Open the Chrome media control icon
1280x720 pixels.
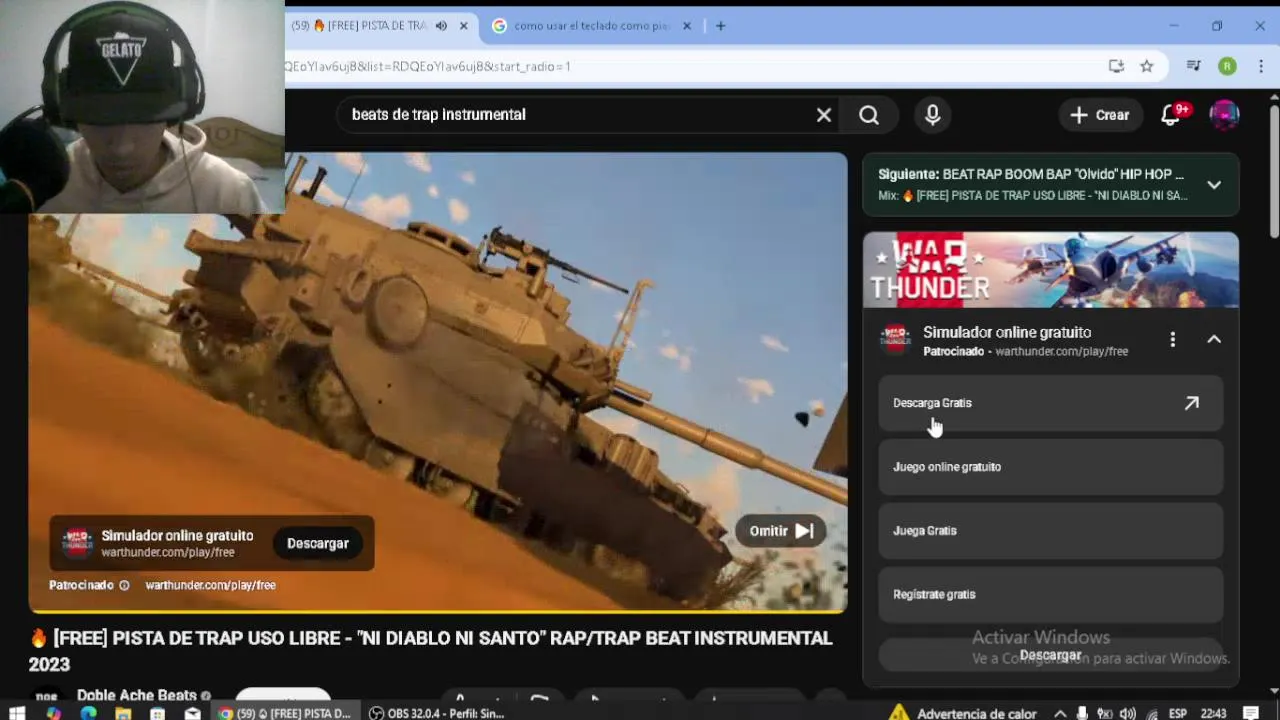pyautogui.click(x=1193, y=66)
